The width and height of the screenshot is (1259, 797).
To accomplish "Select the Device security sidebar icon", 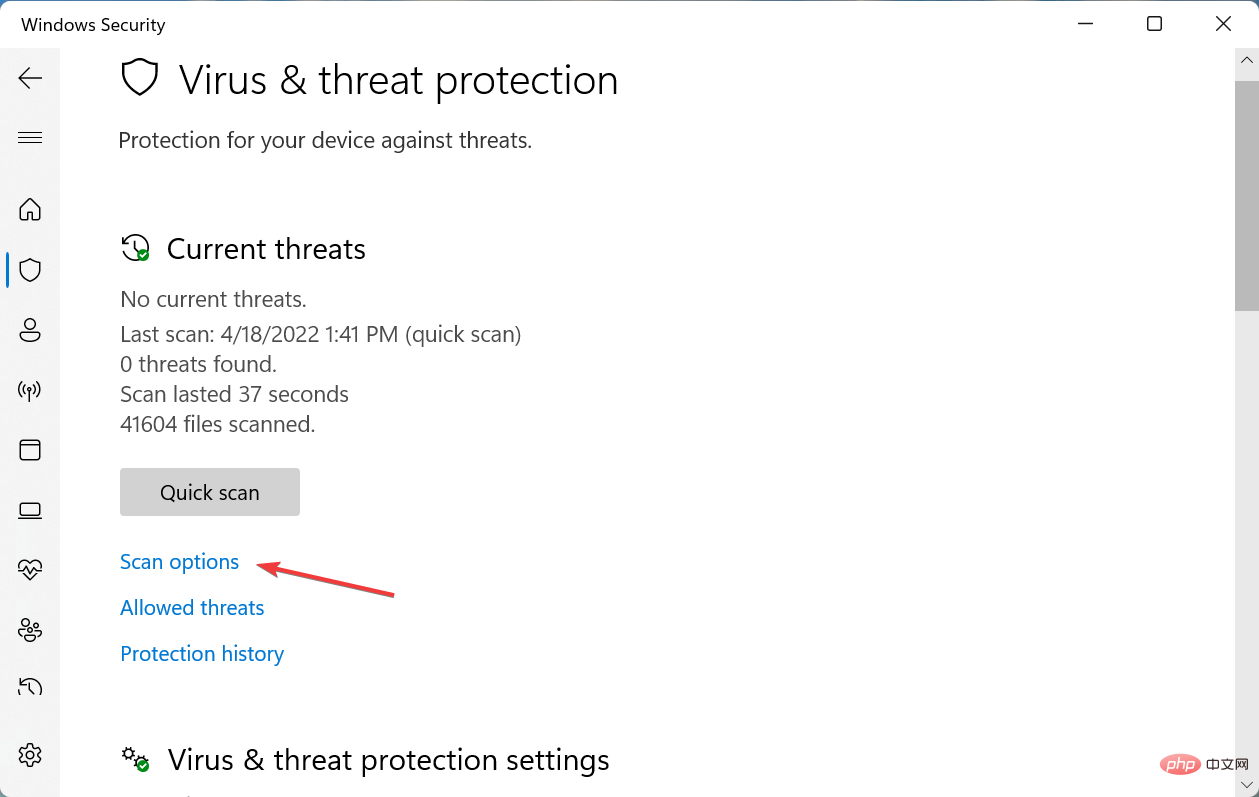I will pos(30,510).
